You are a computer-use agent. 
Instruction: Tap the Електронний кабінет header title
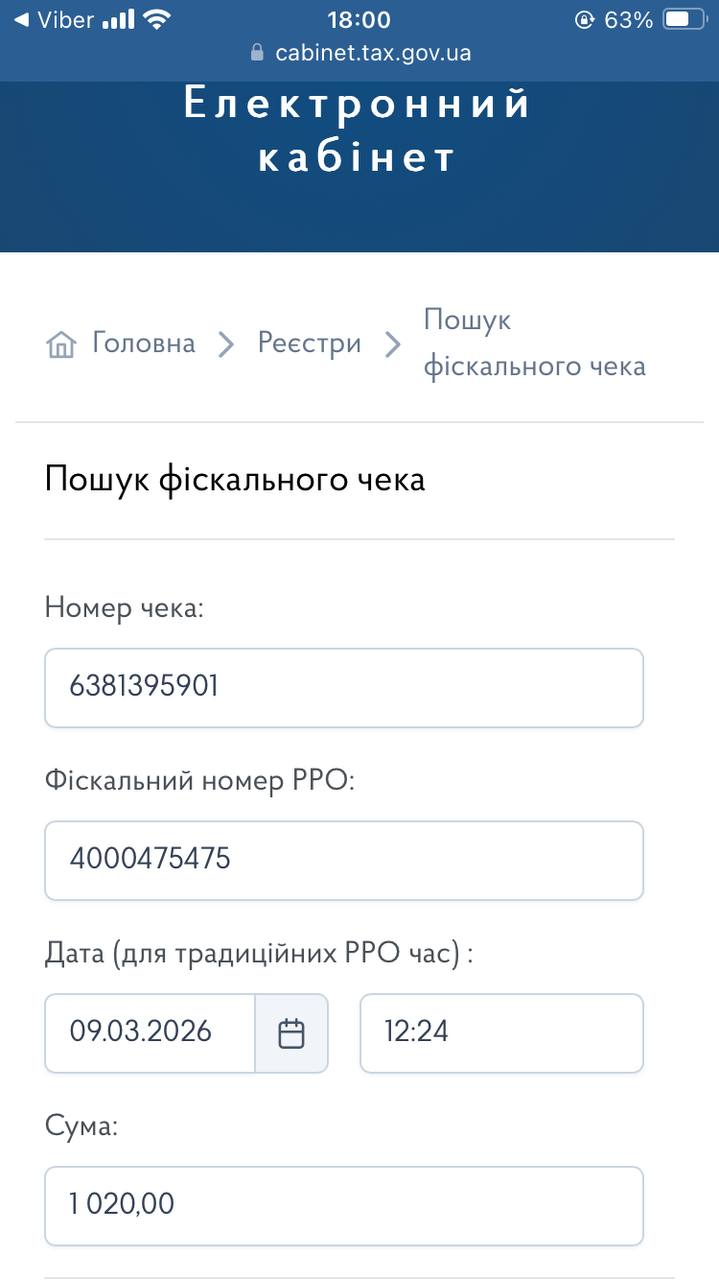point(357,131)
